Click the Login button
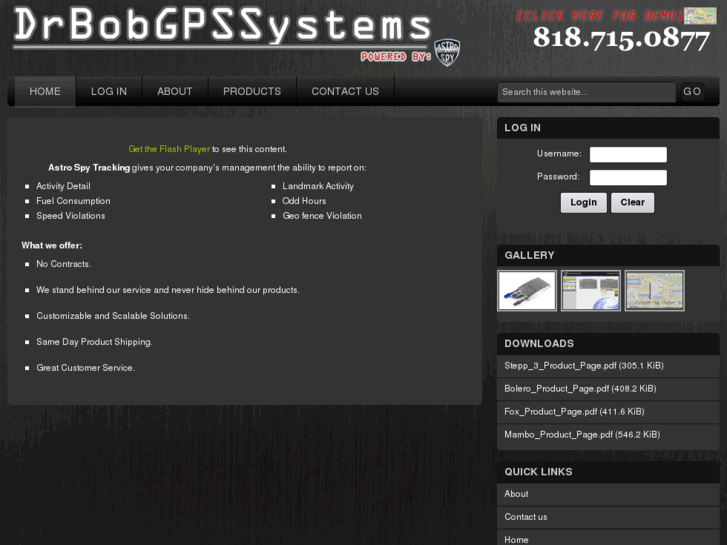Image resolution: width=727 pixels, height=545 pixels. [583, 203]
